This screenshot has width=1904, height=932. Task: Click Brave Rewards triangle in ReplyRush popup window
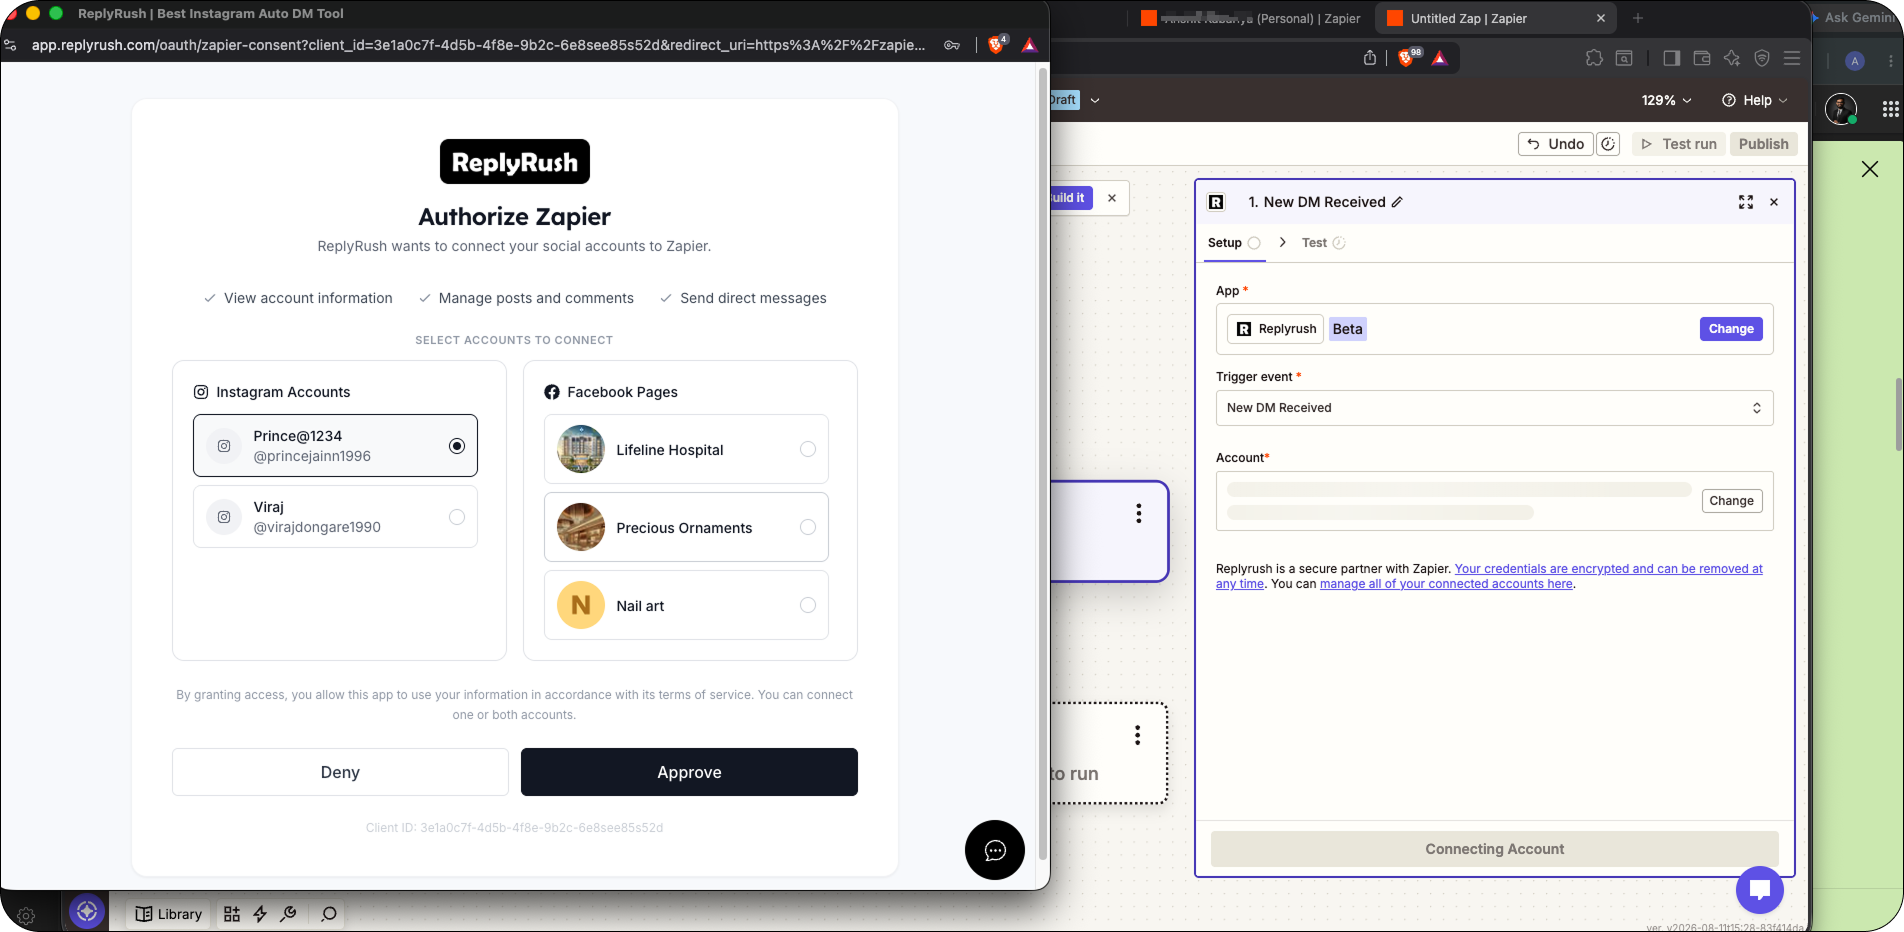(x=1029, y=45)
